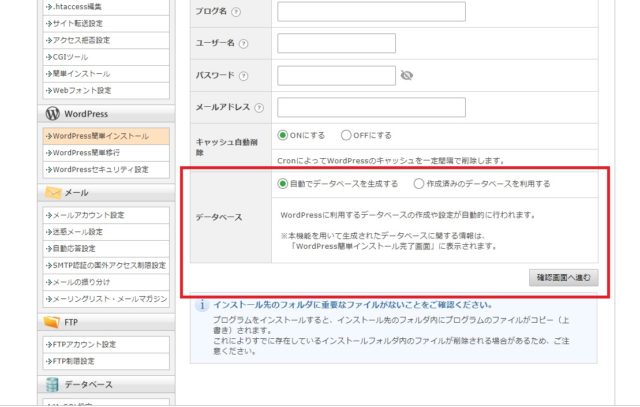Click the ブログ名 input field
The width and height of the screenshot is (640, 407).
371,11
